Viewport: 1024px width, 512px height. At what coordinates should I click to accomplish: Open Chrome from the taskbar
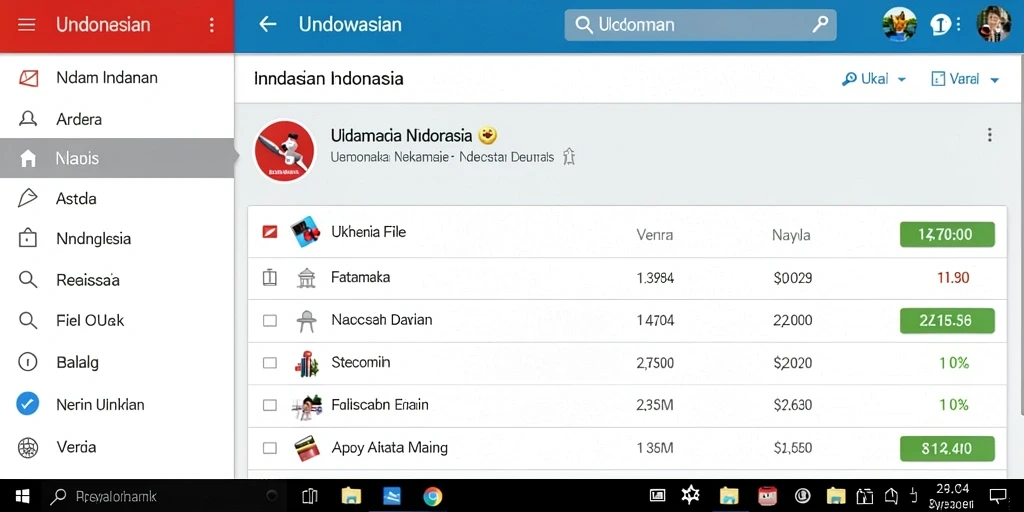pyautogui.click(x=432, y=496)
